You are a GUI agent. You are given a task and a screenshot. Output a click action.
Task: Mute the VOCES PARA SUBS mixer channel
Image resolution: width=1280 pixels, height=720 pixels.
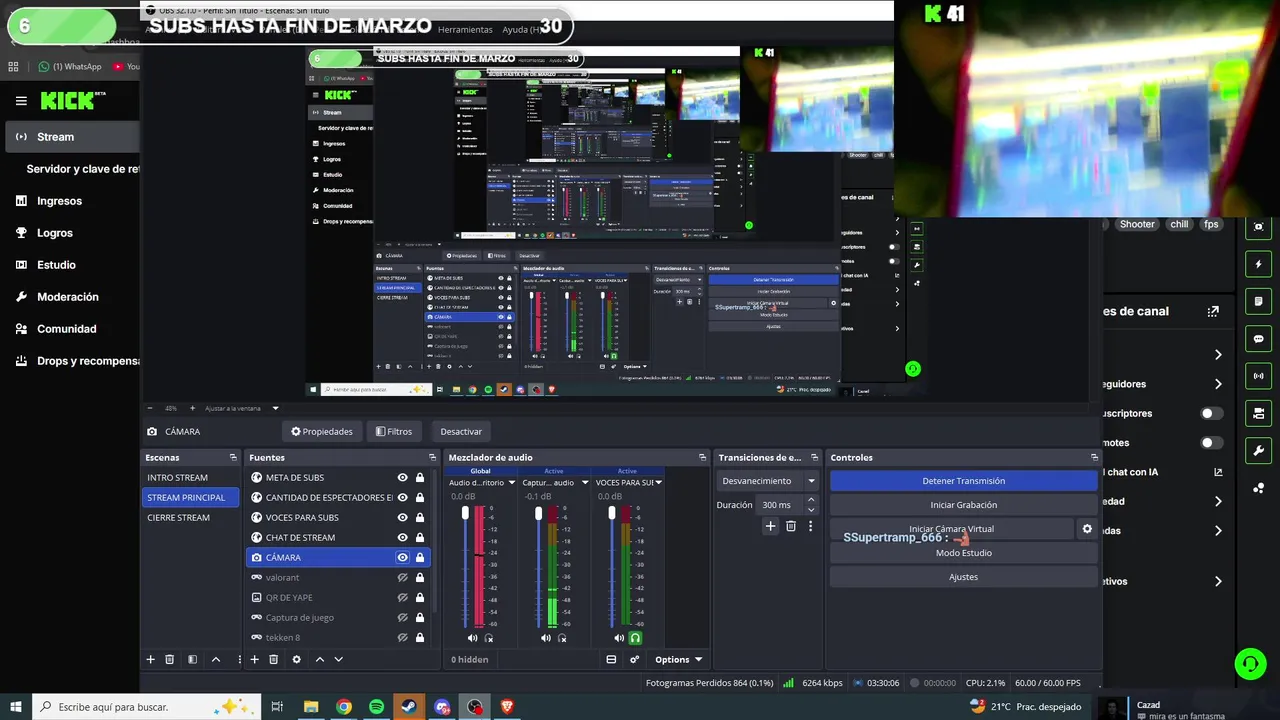[618, 638]
